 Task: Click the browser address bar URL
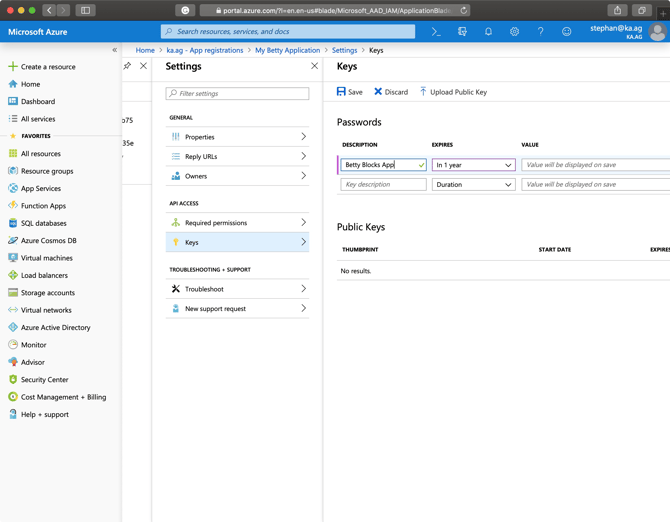tap(335, 10)
